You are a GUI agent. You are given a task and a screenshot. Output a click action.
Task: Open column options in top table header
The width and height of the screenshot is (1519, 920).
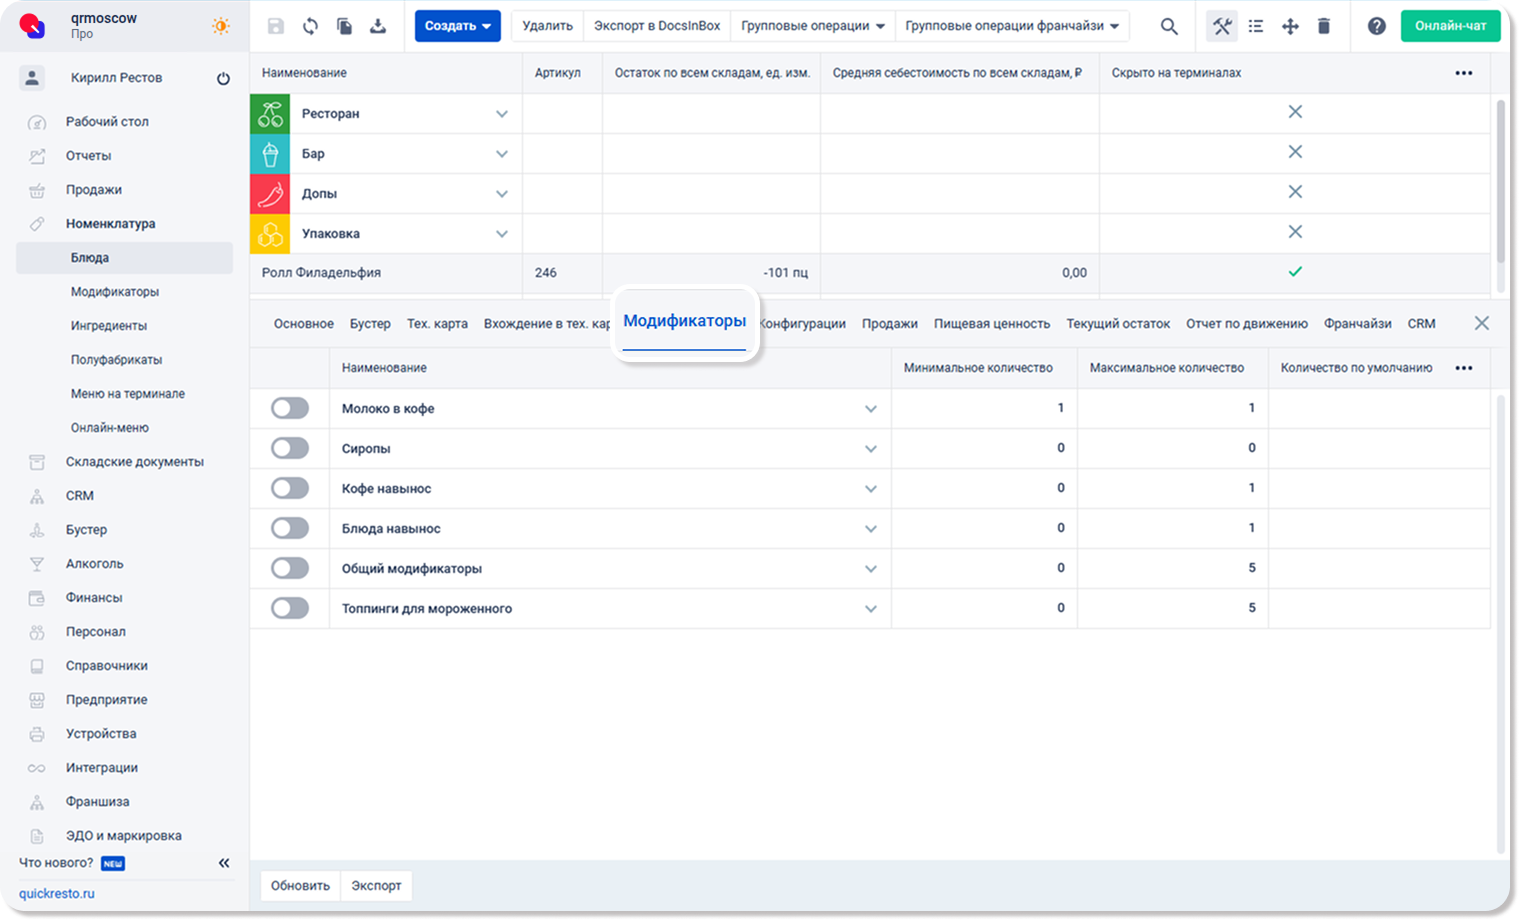[1464, 73]
